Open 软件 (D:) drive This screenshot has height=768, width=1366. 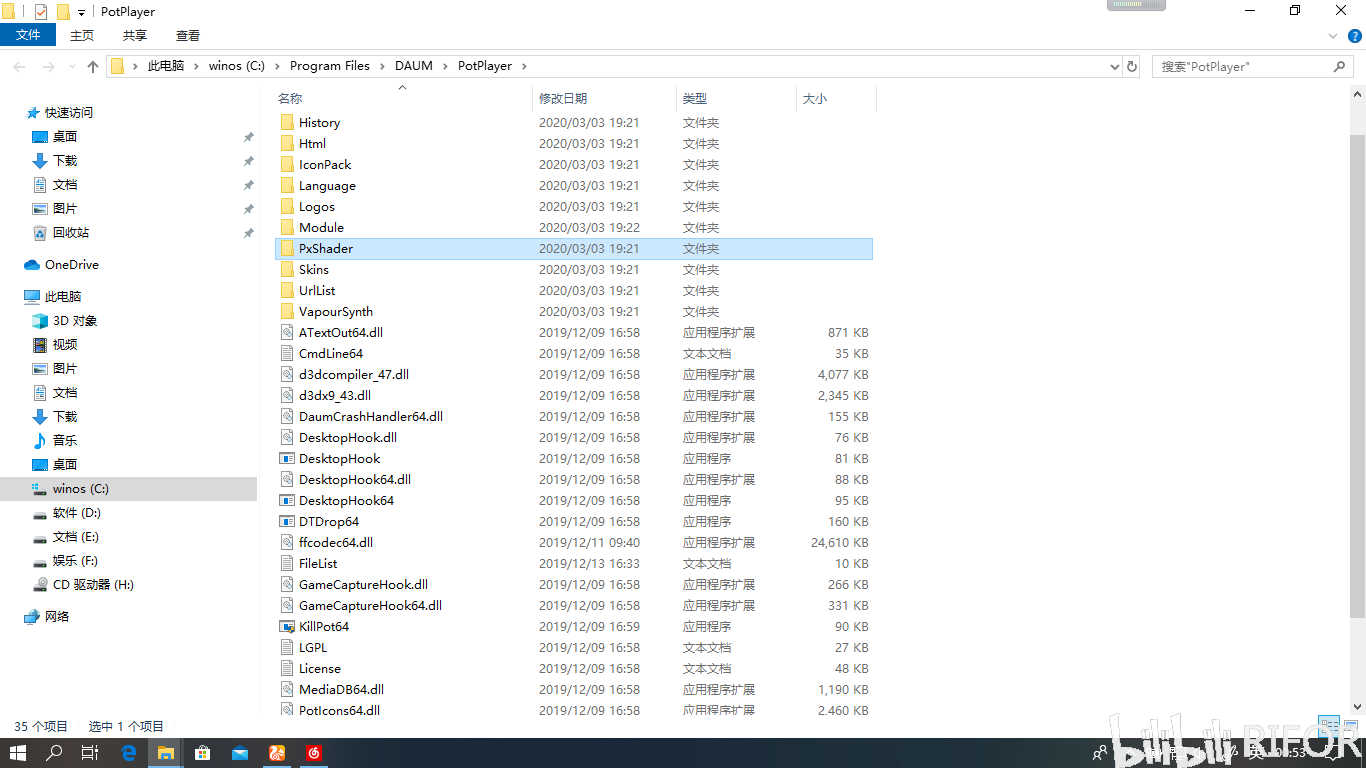[x=67, y=513]
